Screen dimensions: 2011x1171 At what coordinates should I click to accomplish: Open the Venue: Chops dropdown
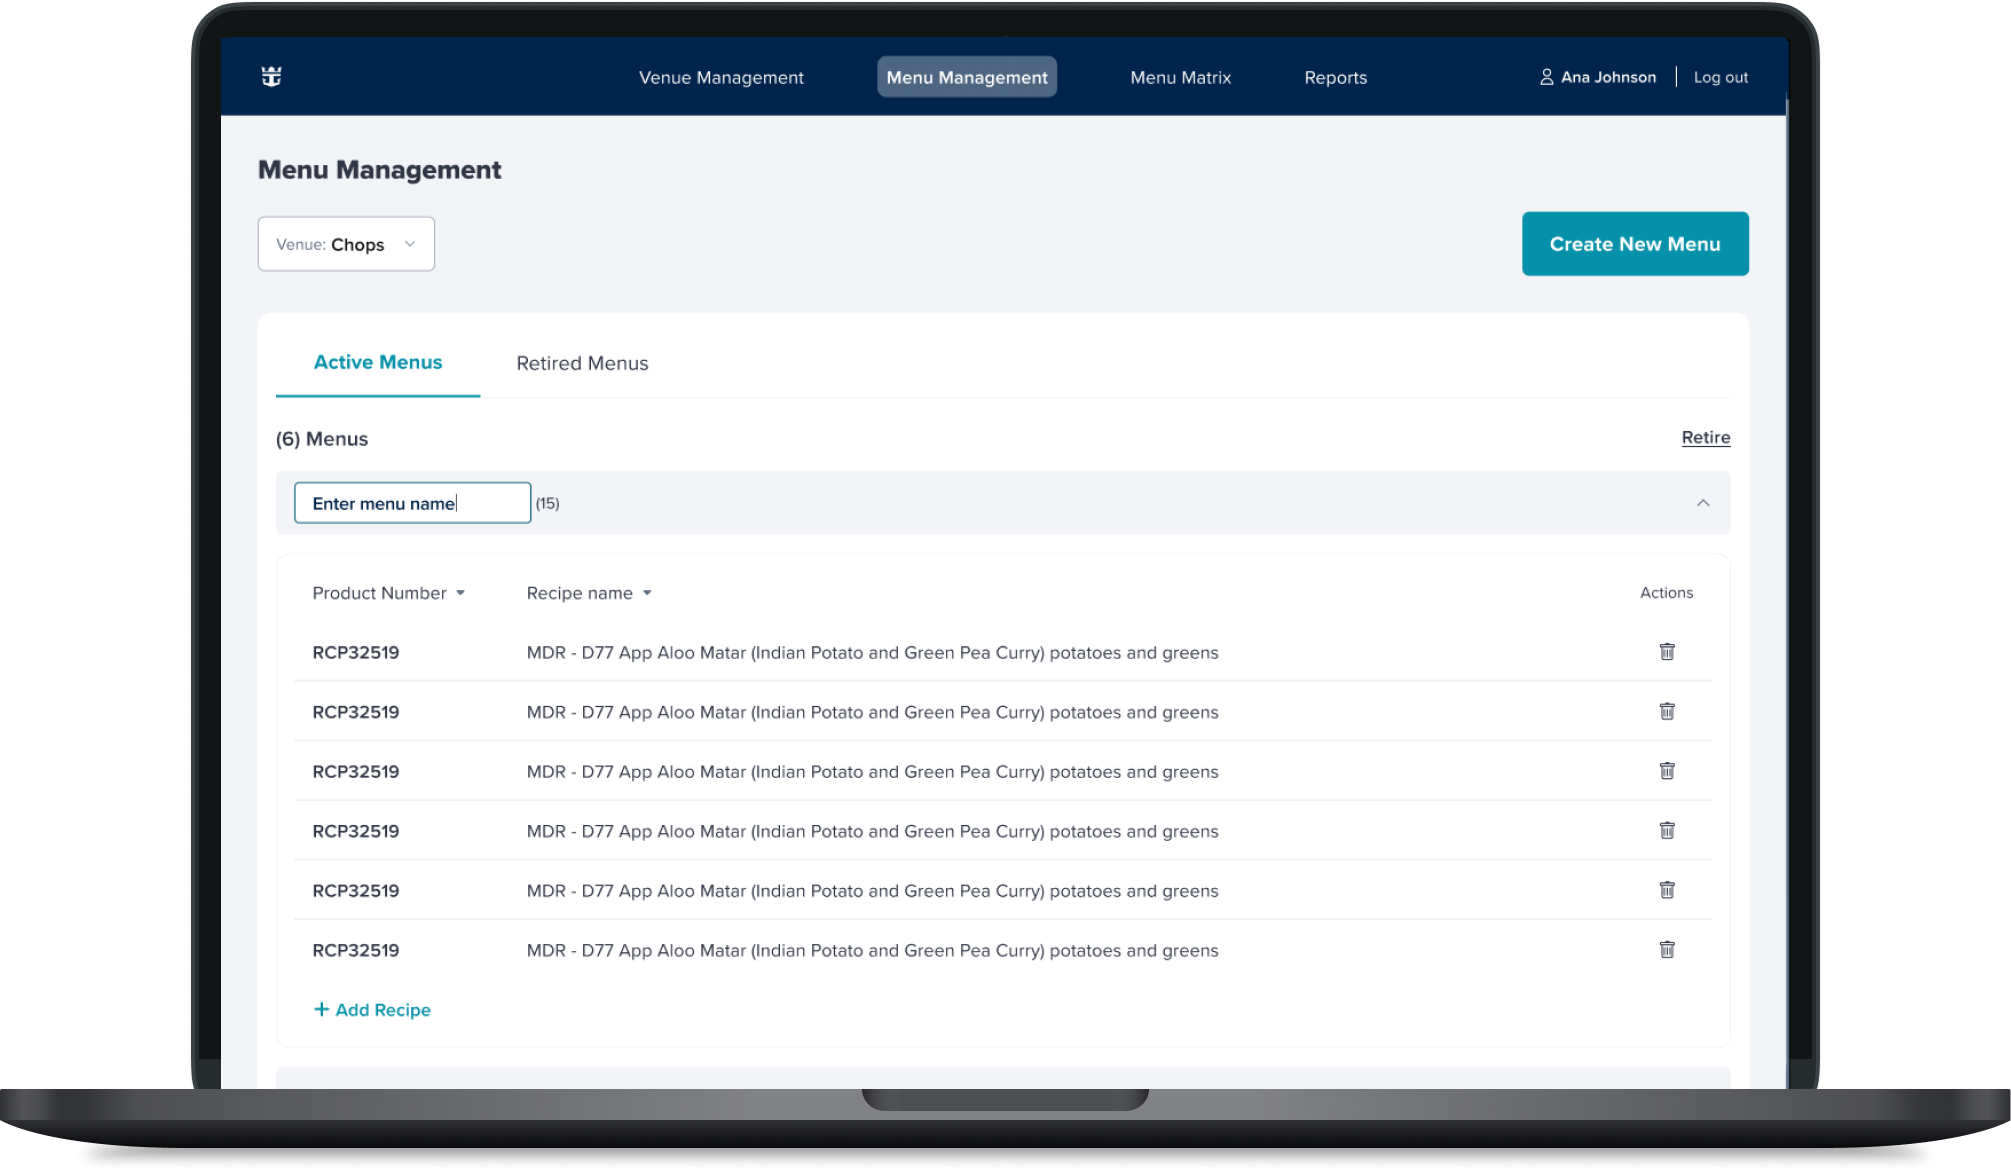tap(346, 244)
